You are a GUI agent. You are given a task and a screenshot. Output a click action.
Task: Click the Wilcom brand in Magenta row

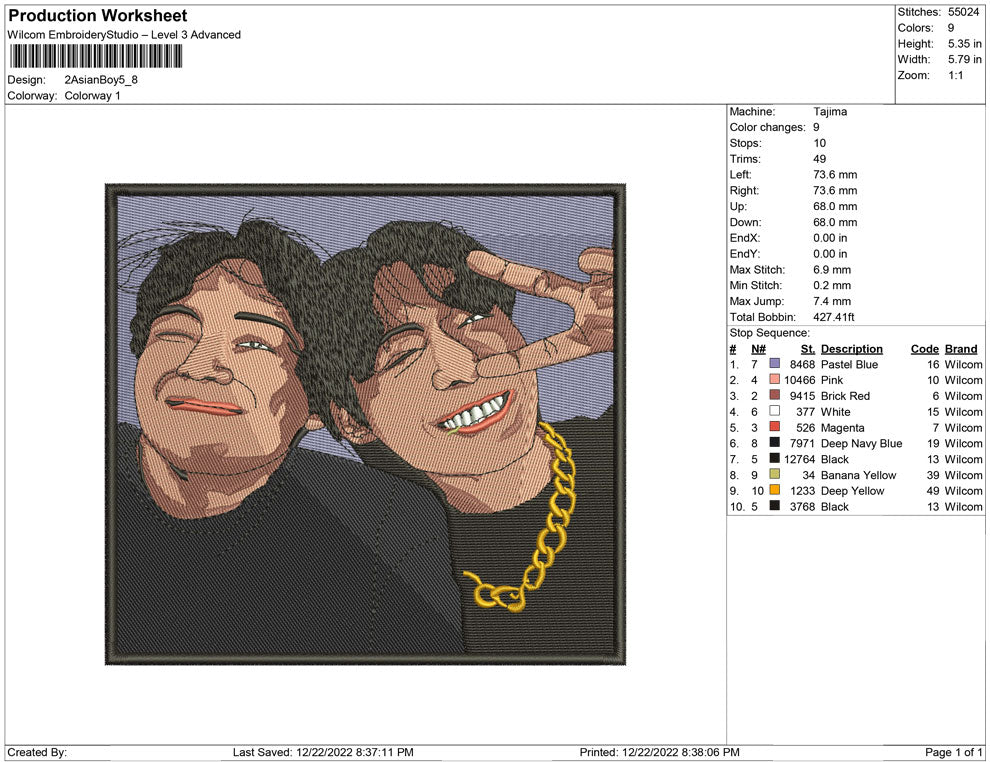point(963,427)
